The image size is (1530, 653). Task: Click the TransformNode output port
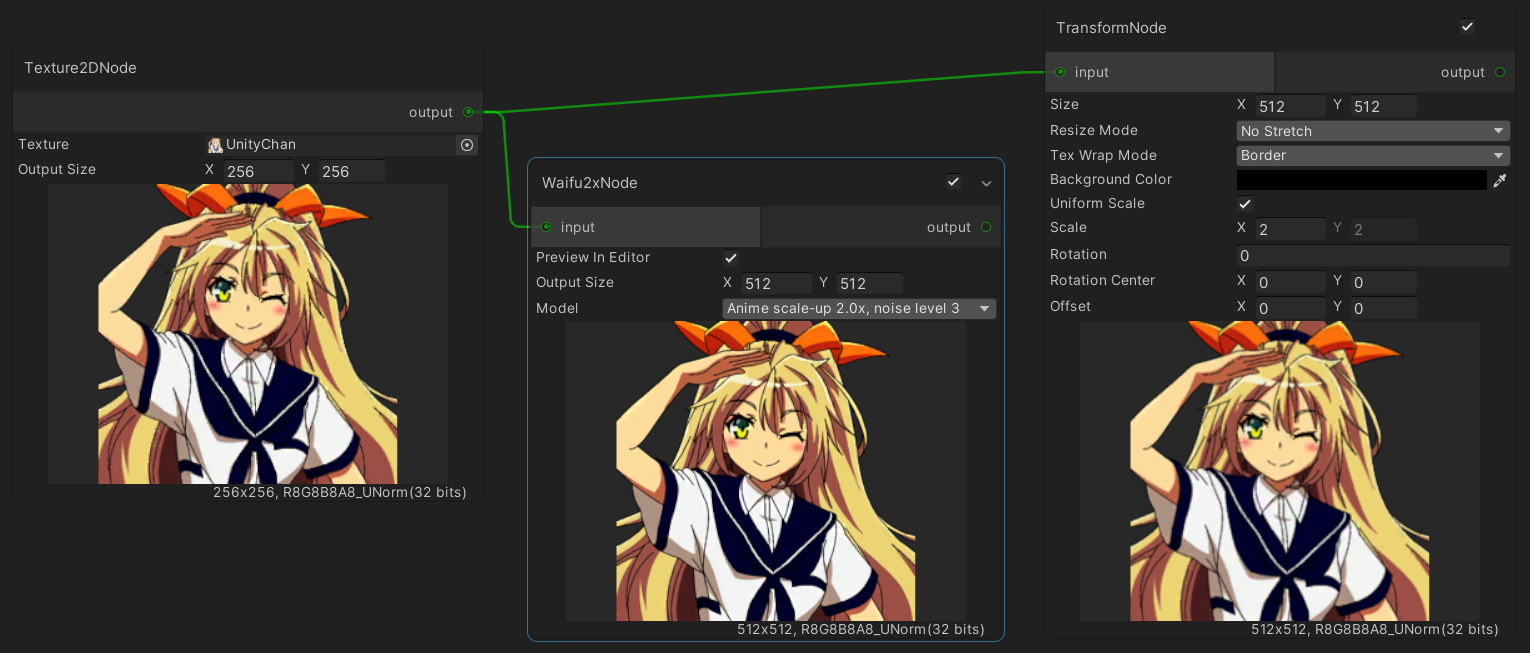[x=1499, y=72]
